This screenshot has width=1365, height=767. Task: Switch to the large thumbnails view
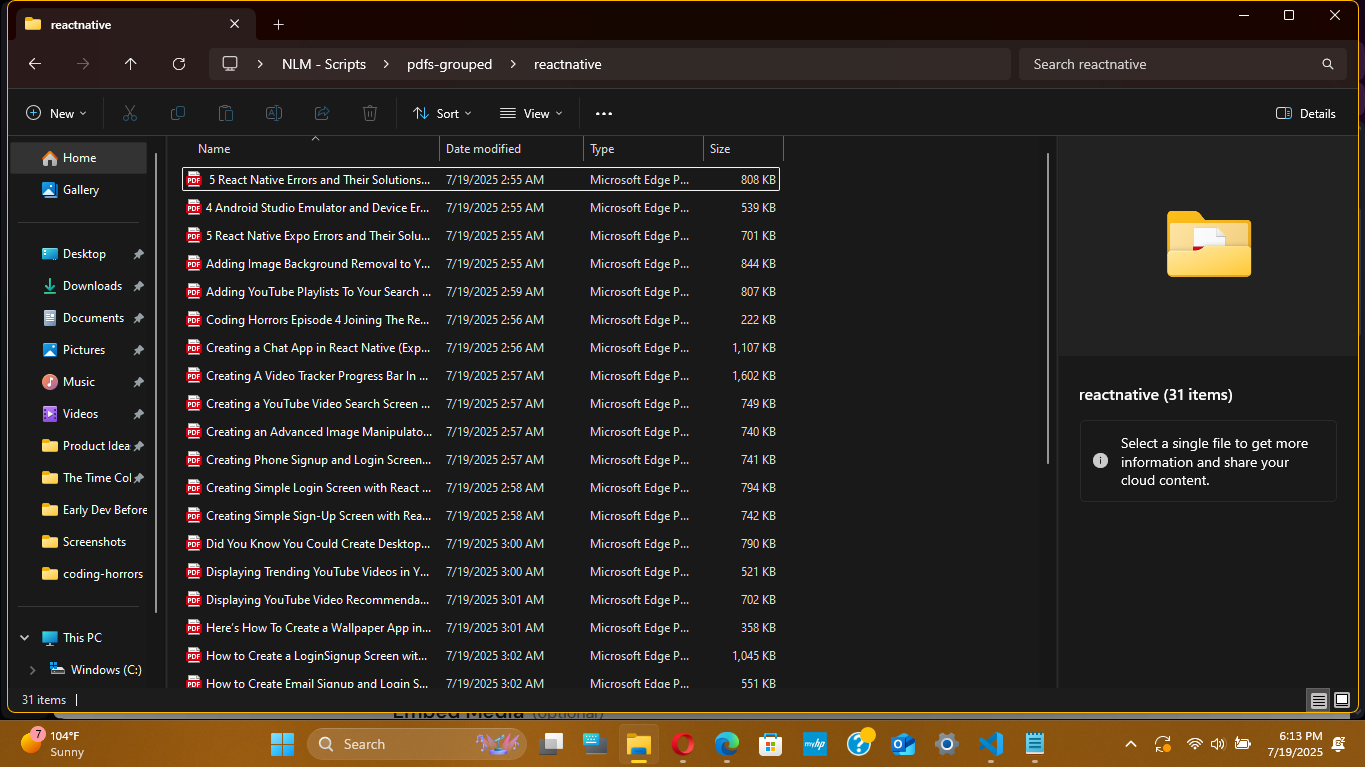coord(1343,700)
